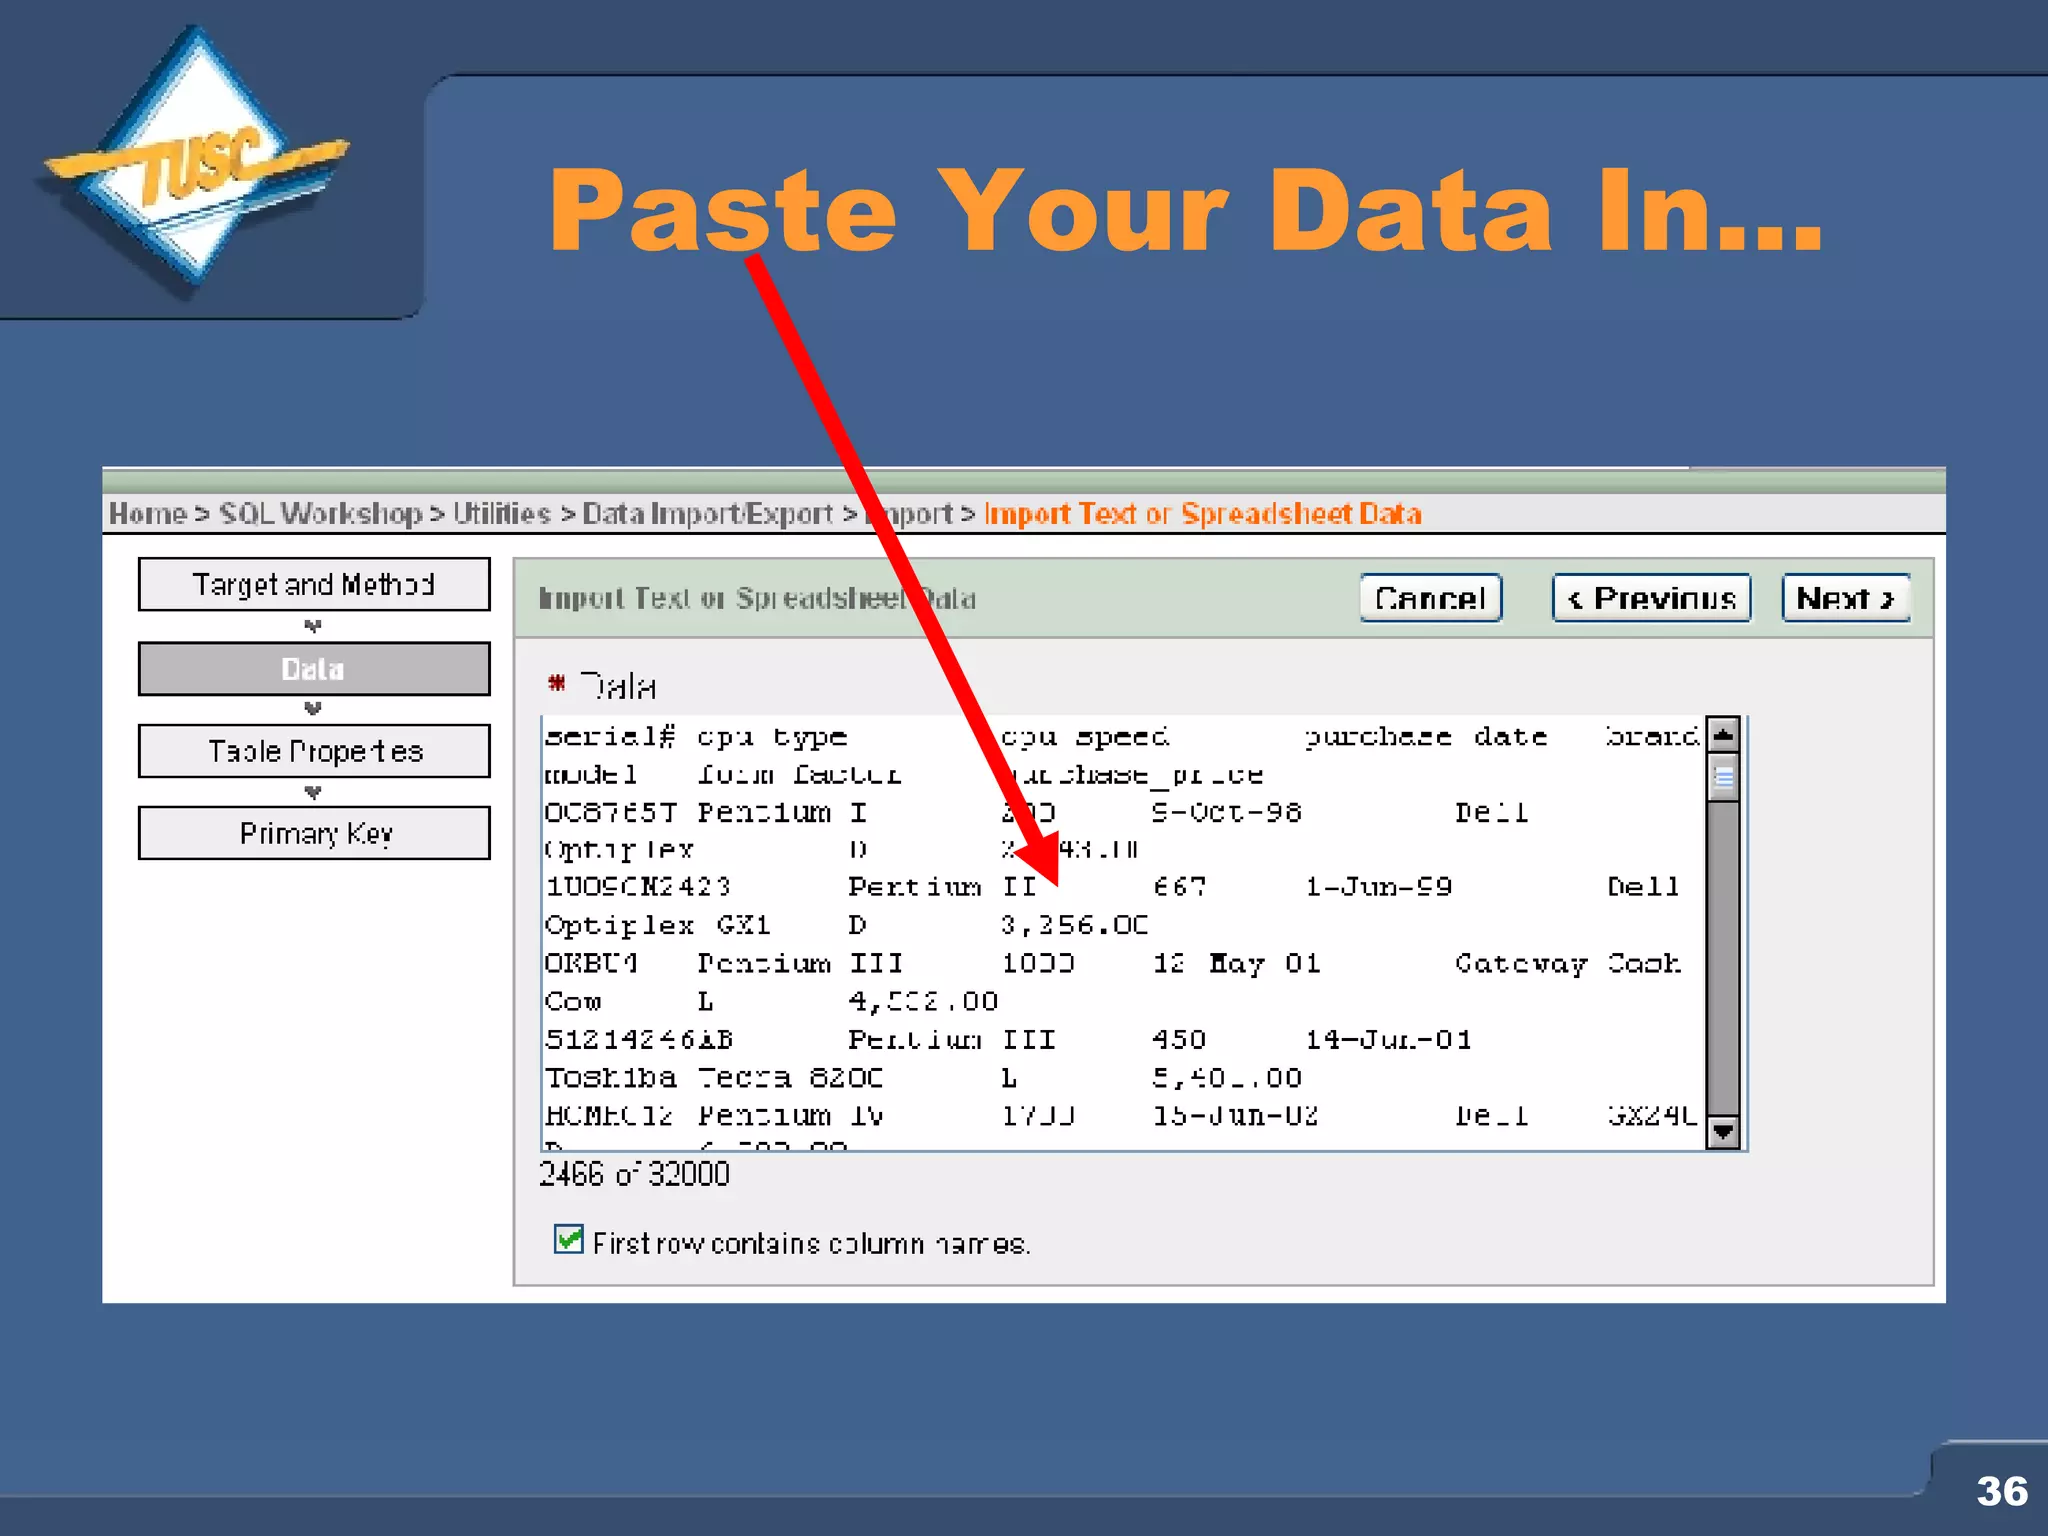Follow the Home breadcrumb link
Image resolution: width=2048 pixels, height=1536 pixels.
click(x=148, y=514)
